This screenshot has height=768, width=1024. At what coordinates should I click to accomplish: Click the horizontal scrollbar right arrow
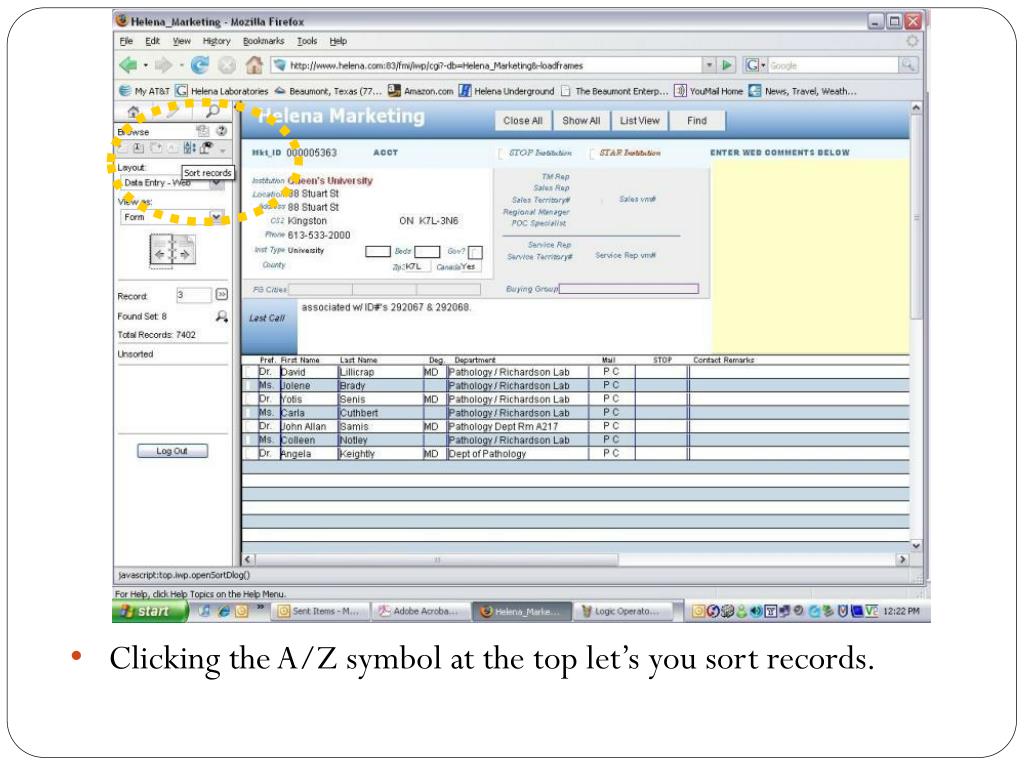pos(903,560)
